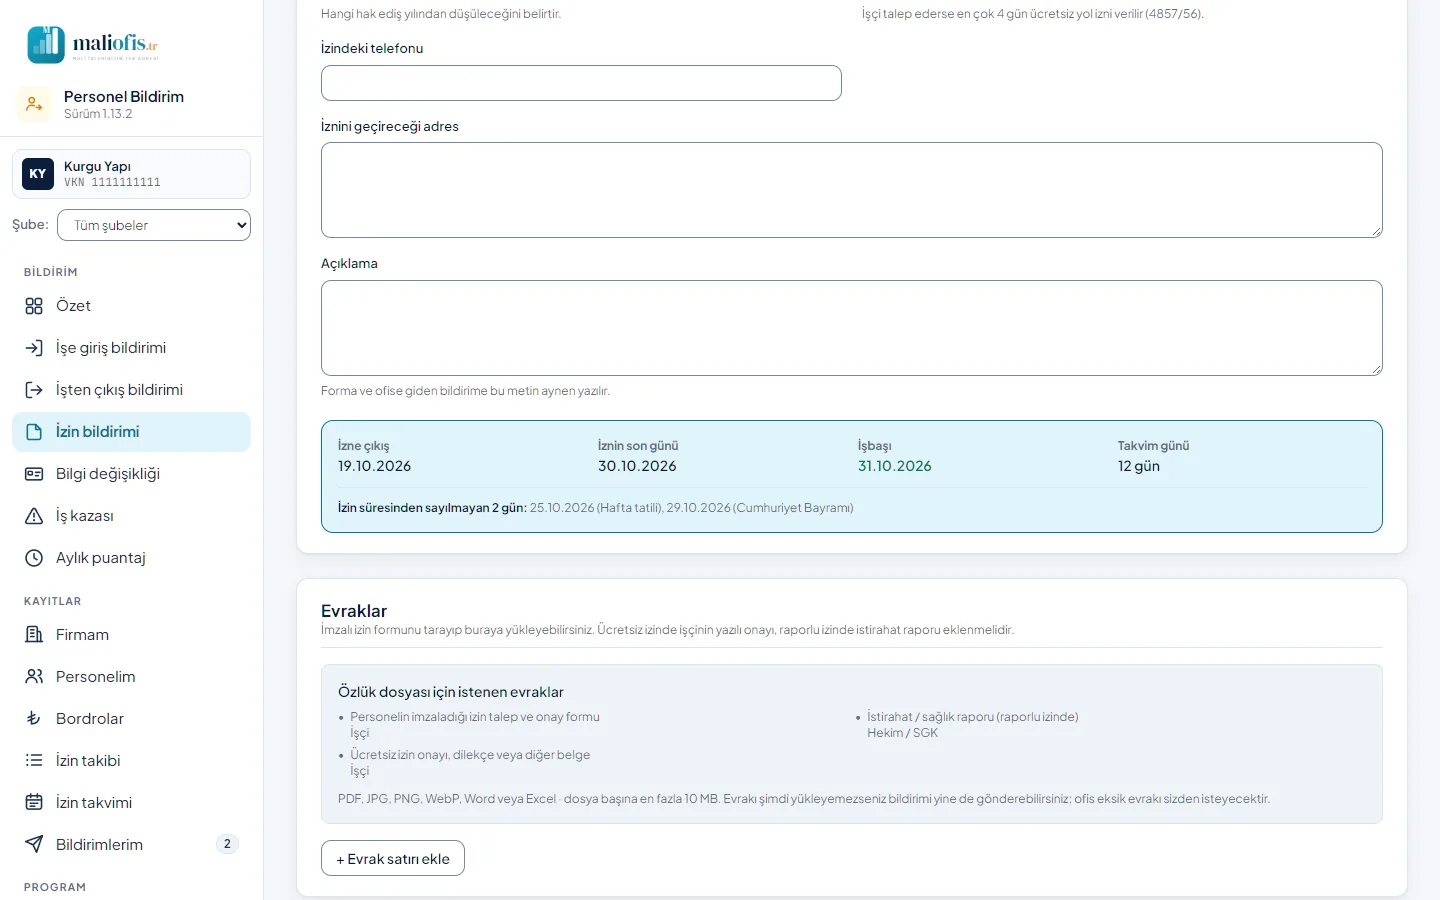Click the Bordrolar lira icon
This screenshot has height=900, width=1440.
click(34, 719)
